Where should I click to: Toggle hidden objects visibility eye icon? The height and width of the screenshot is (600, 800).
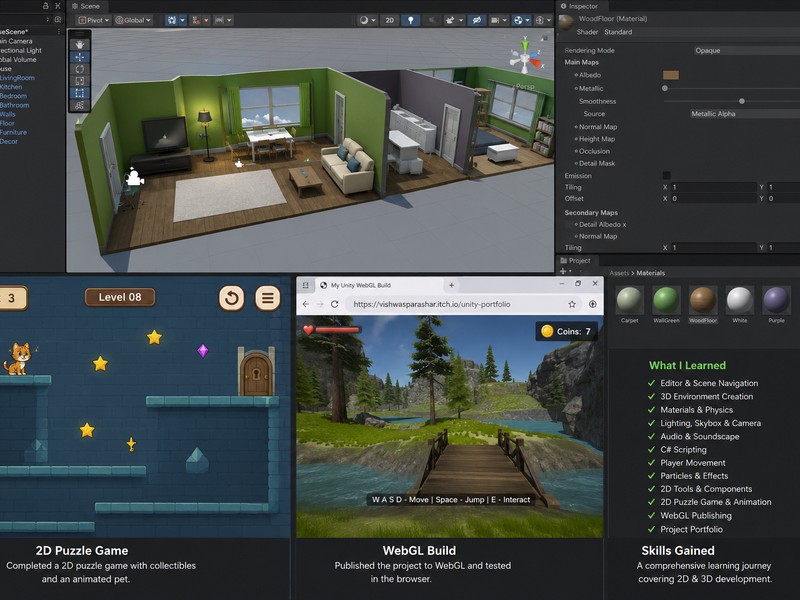477,20
